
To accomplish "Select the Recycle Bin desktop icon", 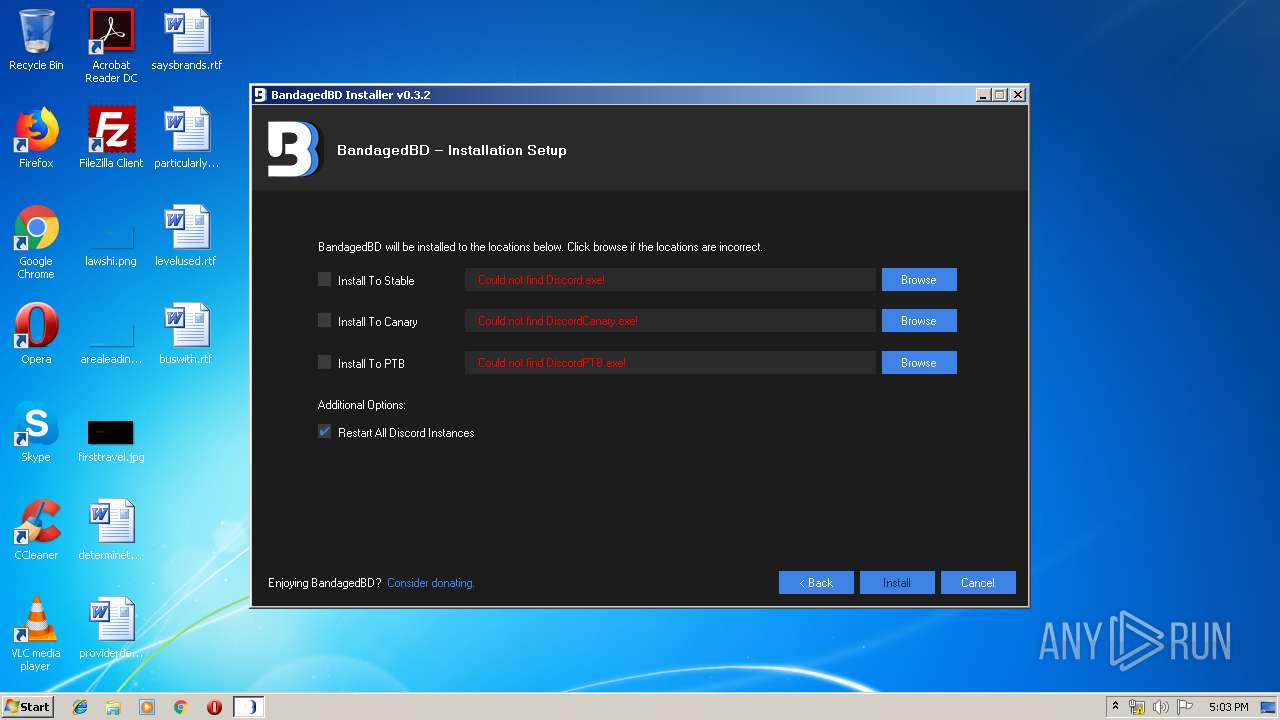I will (x=36, y=40).
